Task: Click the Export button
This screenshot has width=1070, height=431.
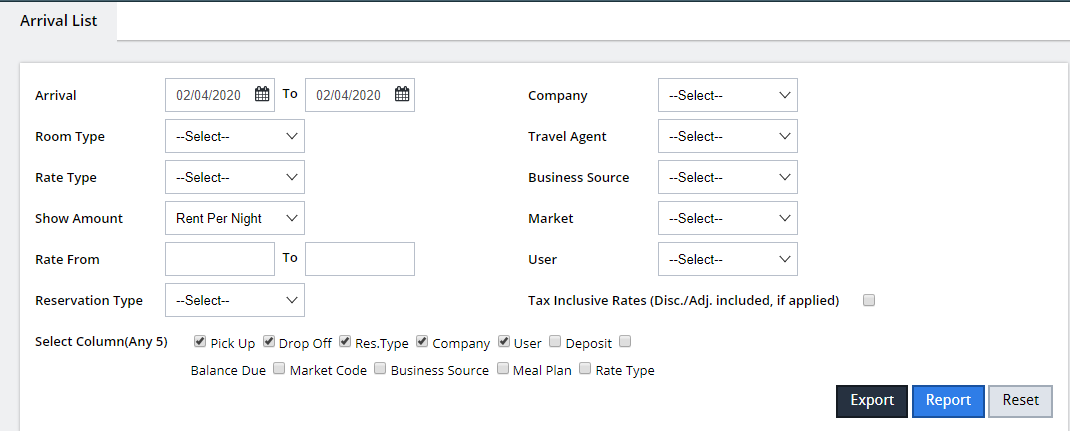Action: coord(871,400)
